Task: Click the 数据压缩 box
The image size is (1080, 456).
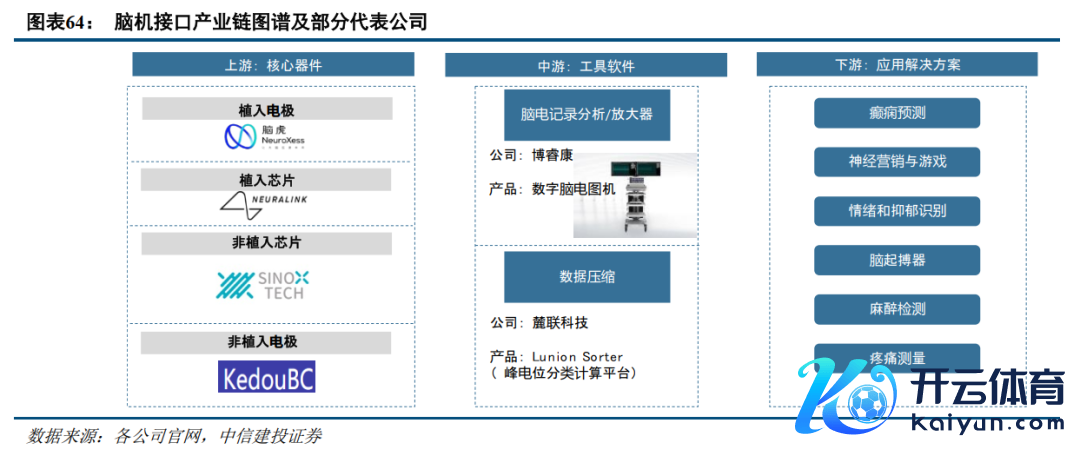Action: 586,277
